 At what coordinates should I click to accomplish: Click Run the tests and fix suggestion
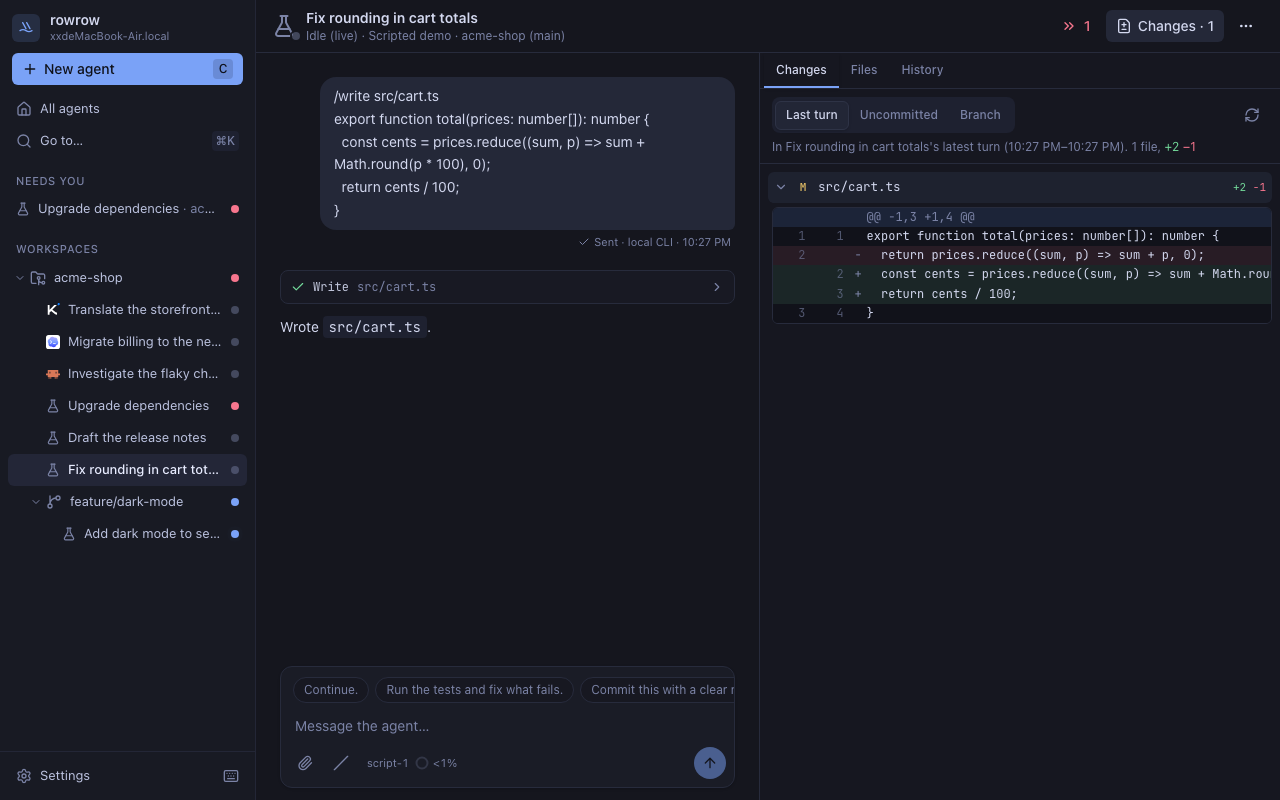[x=475, y=690]
